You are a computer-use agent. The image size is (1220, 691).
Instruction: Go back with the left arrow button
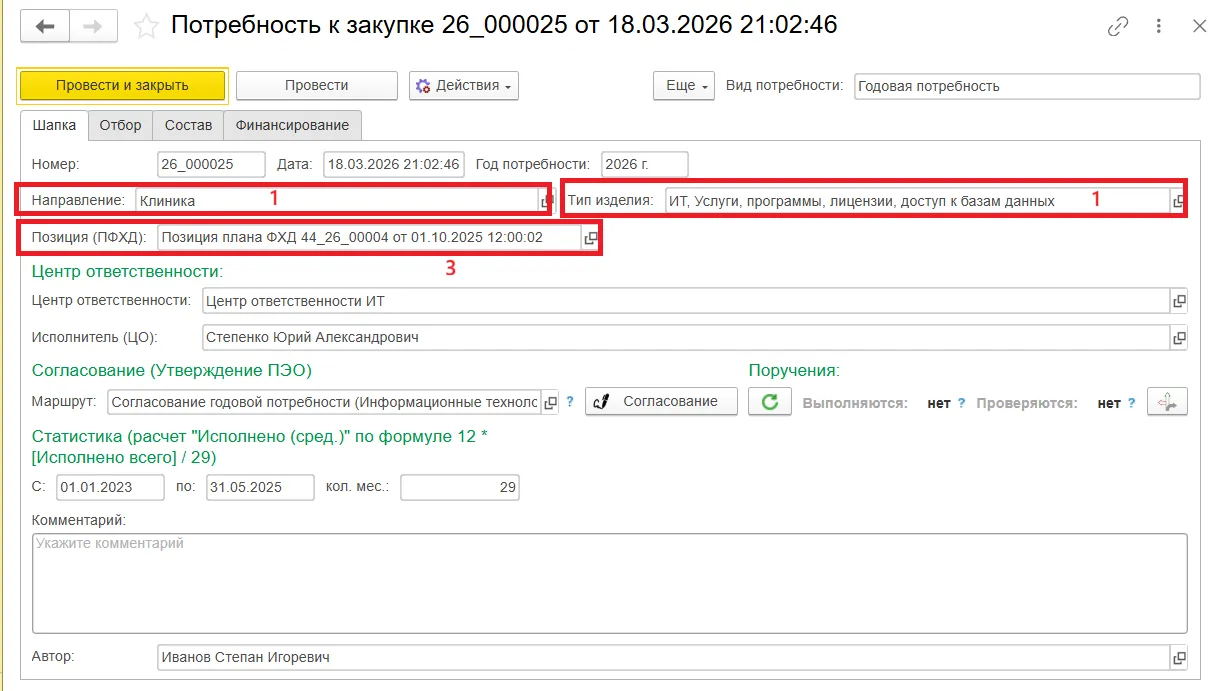pyautogui.click(x=46, y=26)
